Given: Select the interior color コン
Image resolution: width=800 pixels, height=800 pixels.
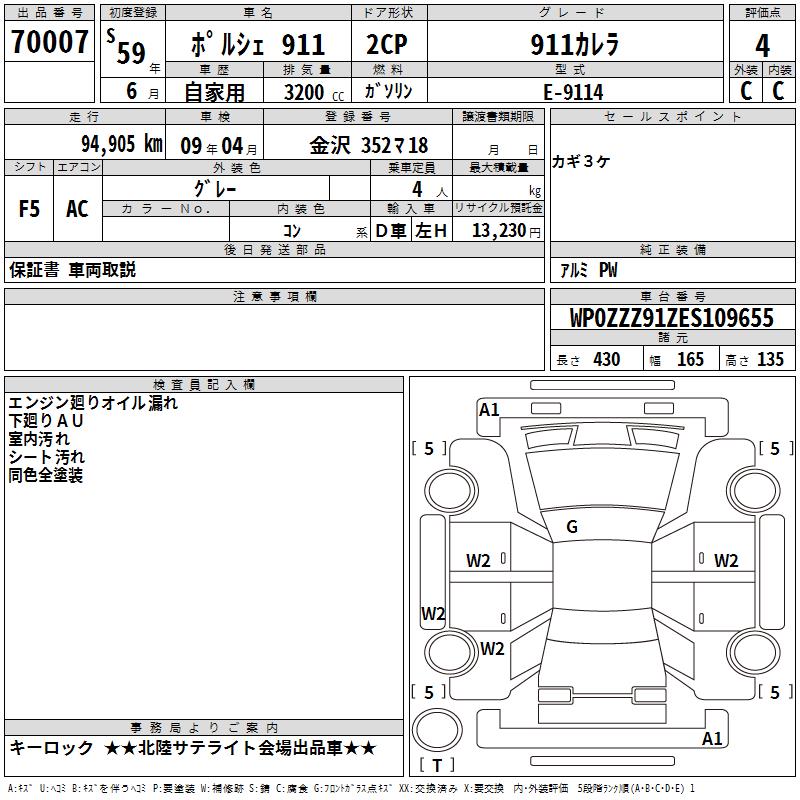Looking at the screenshot, I should click(x=292, y=231).
